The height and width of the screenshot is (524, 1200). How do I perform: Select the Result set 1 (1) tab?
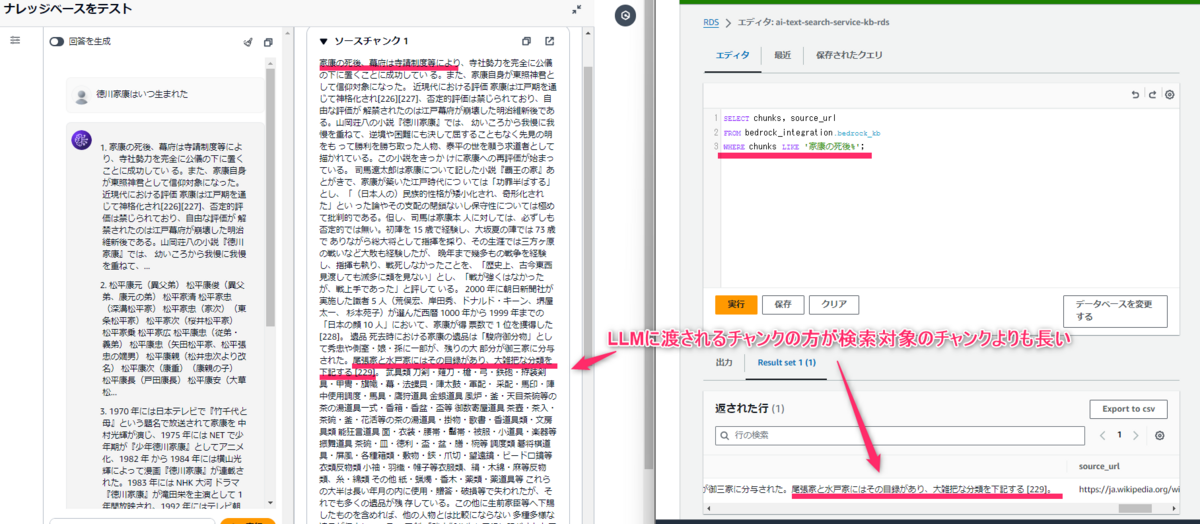(785, 361)
